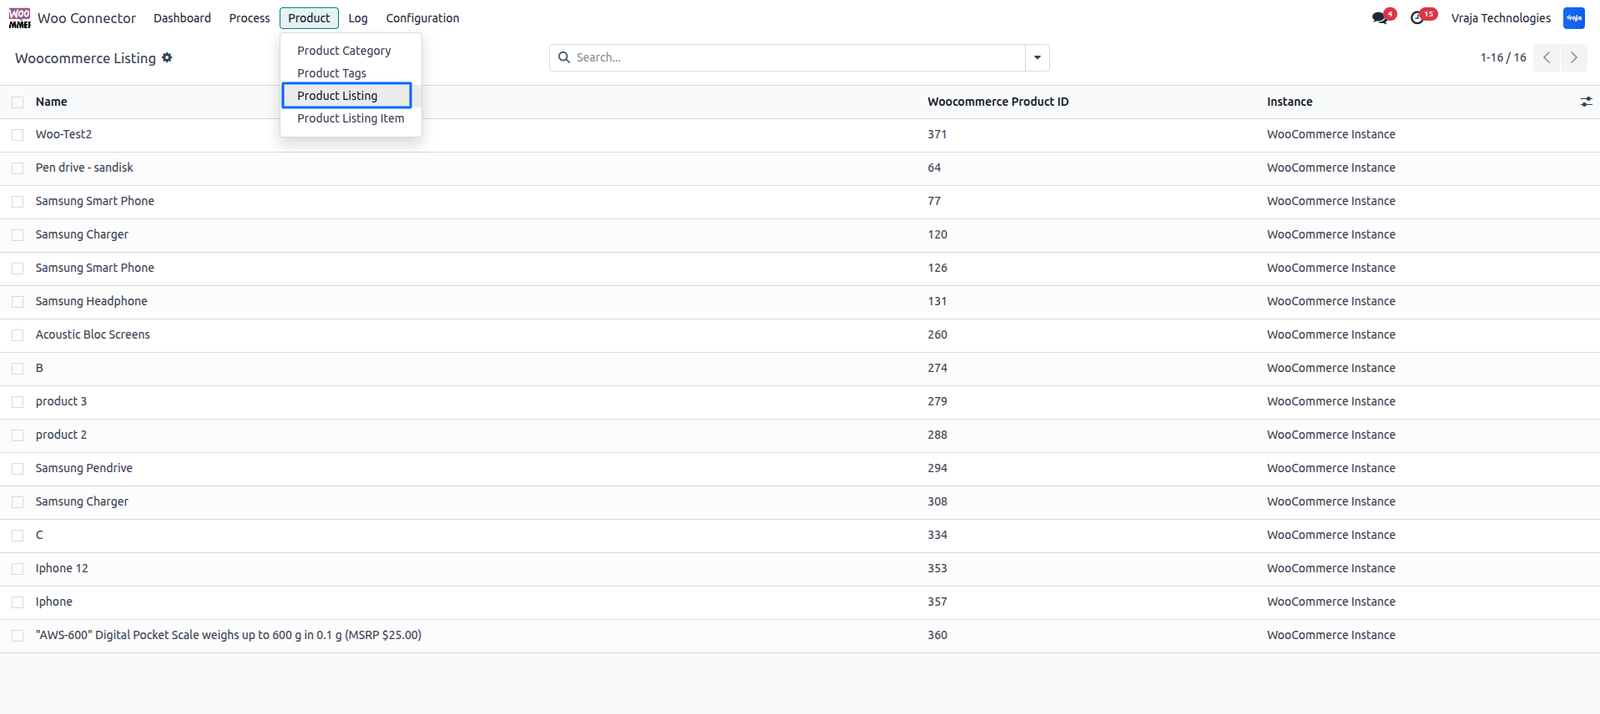This screenshot has width=1600, height=714.
Task: Open the chat messages icon
Action: point(1380,18)
